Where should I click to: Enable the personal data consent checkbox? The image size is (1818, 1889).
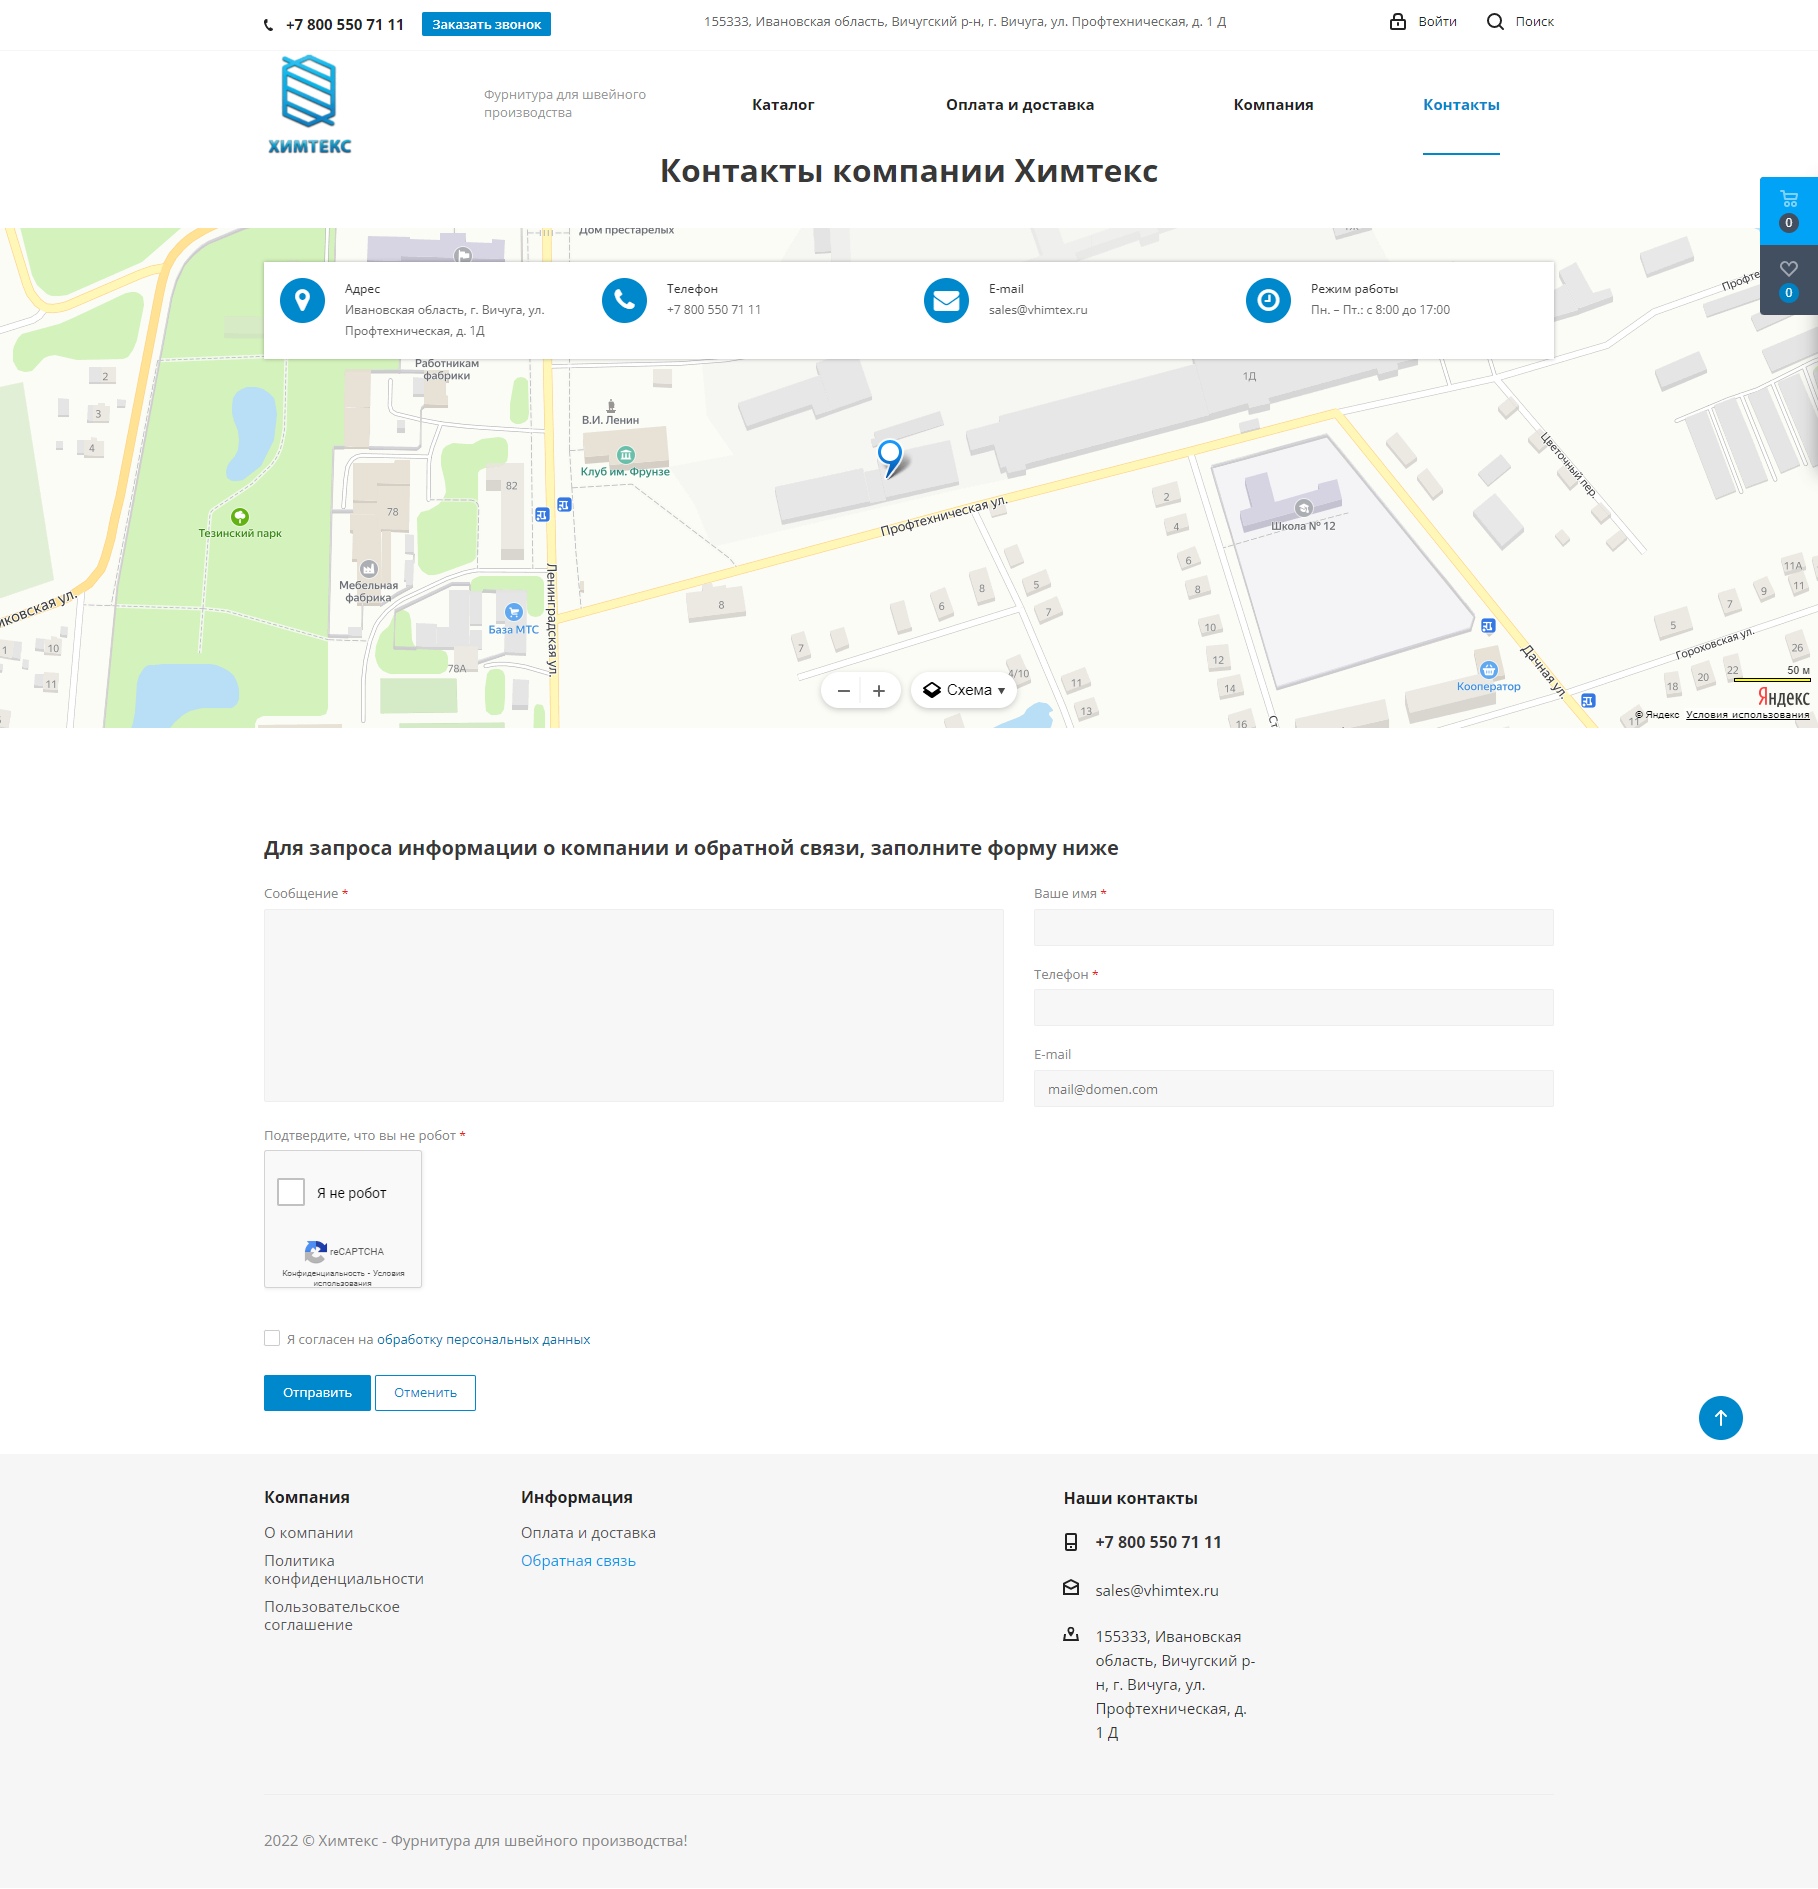(x=271, y=1337)
